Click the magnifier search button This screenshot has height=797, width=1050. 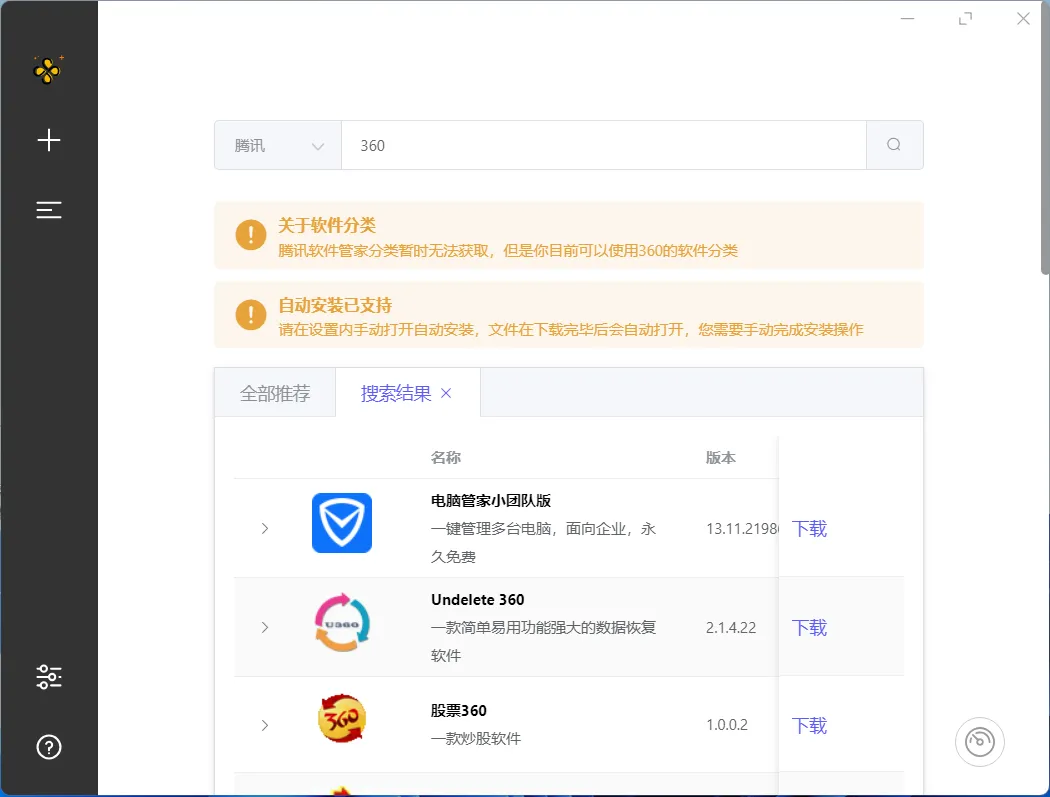[894, 145]
